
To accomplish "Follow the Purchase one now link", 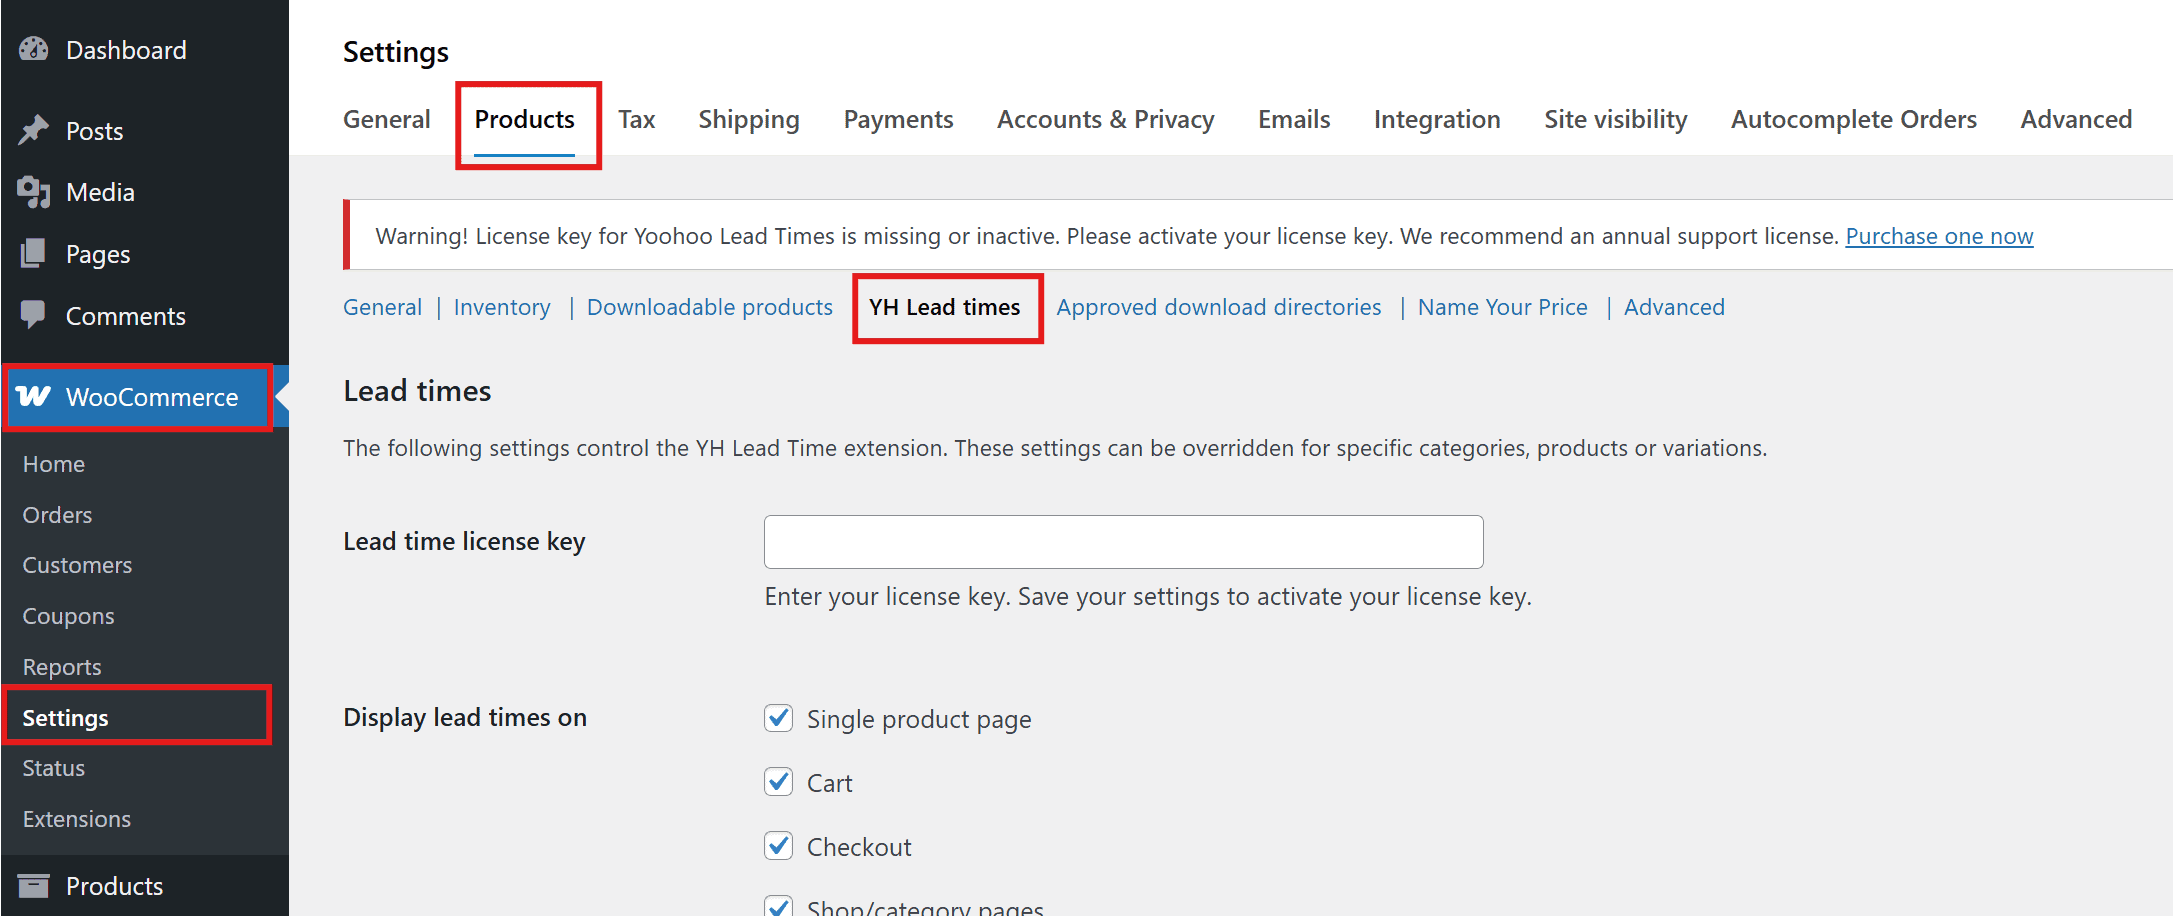I will [1939, 236].
